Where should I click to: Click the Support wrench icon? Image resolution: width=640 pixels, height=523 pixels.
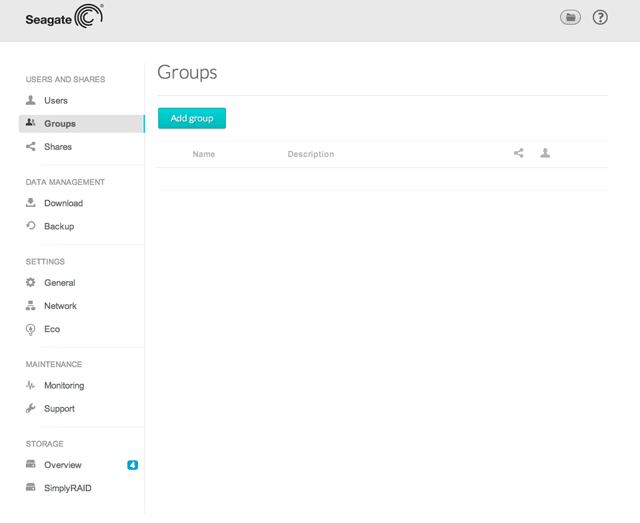click(31, 408)
